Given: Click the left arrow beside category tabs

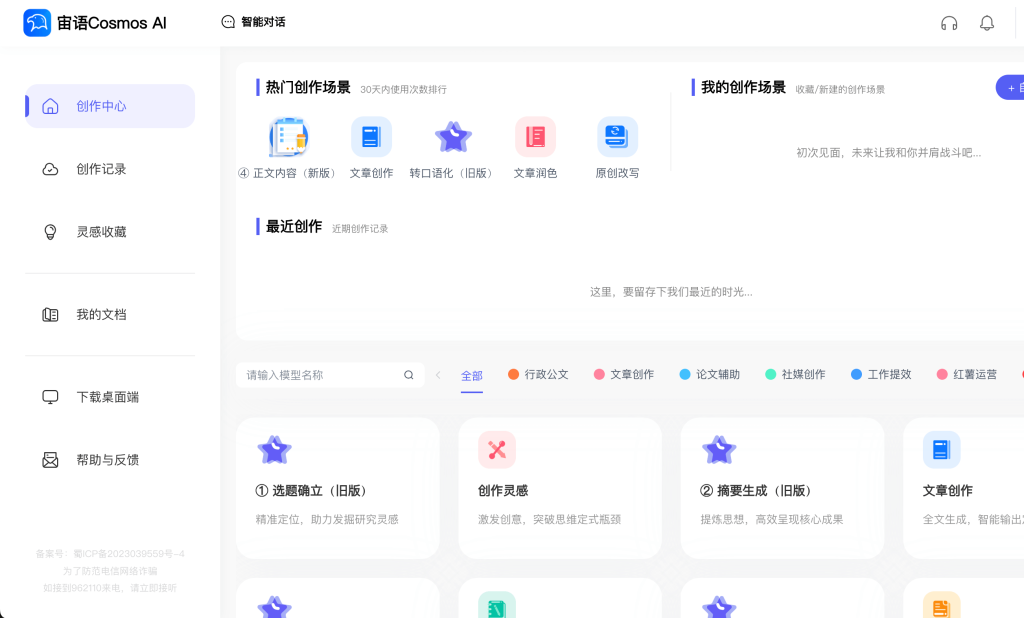Looking at the screenshot, I should click(x=438, y=375).
